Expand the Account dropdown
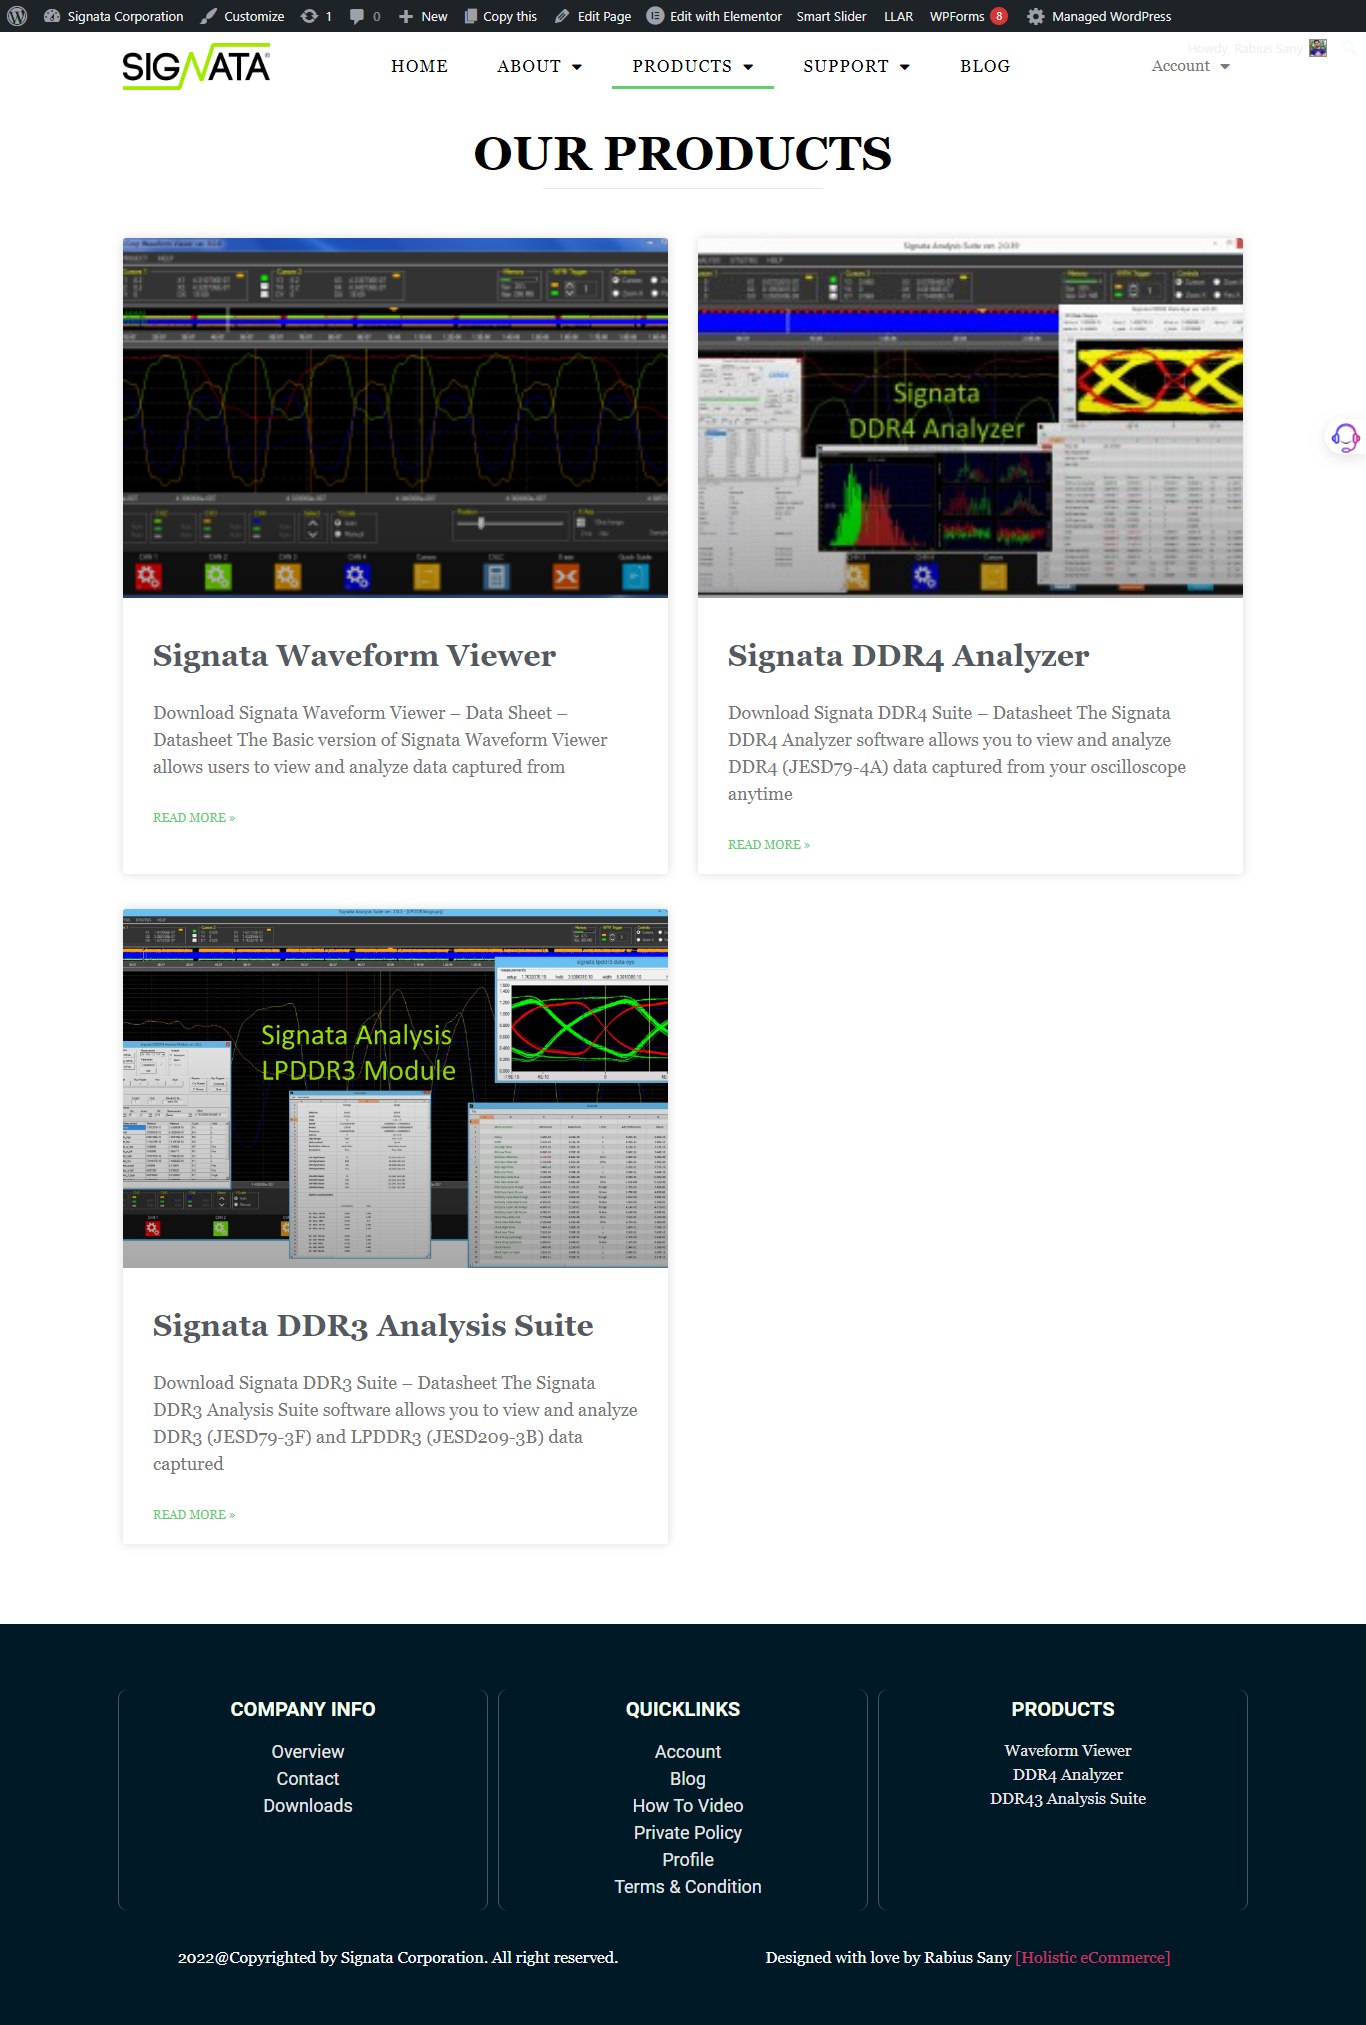This screenshot has width=1366, height=2025. tap(1190, 66)
